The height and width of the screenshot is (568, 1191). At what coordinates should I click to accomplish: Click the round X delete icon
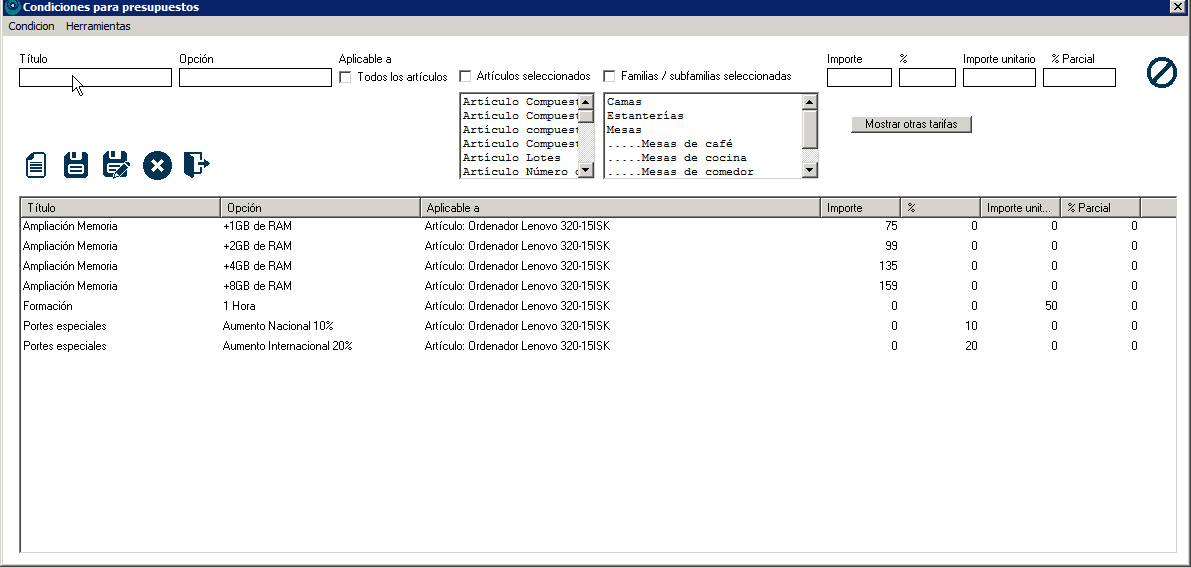click(157, 165)
